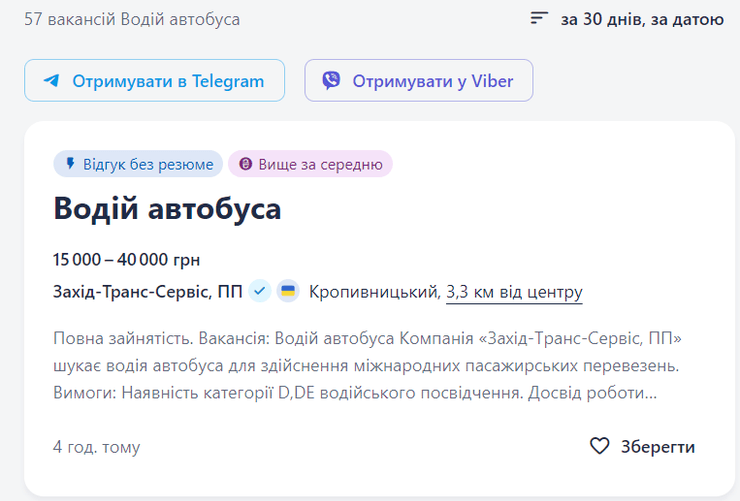Click the "4 год. тому" posting time
The height and width of the screenshot is (501, 740).
(x=97, y=447)
